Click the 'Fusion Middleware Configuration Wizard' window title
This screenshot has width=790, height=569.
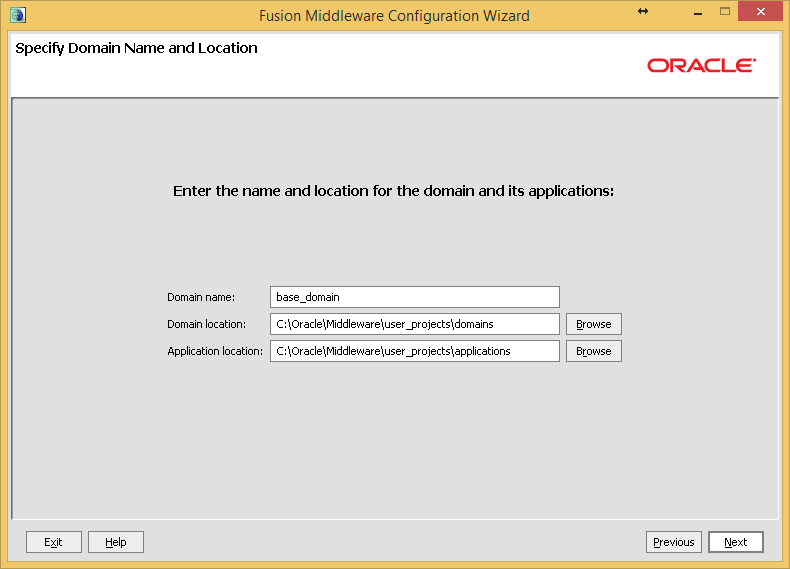pyautogui.click(x=394, y=16)
